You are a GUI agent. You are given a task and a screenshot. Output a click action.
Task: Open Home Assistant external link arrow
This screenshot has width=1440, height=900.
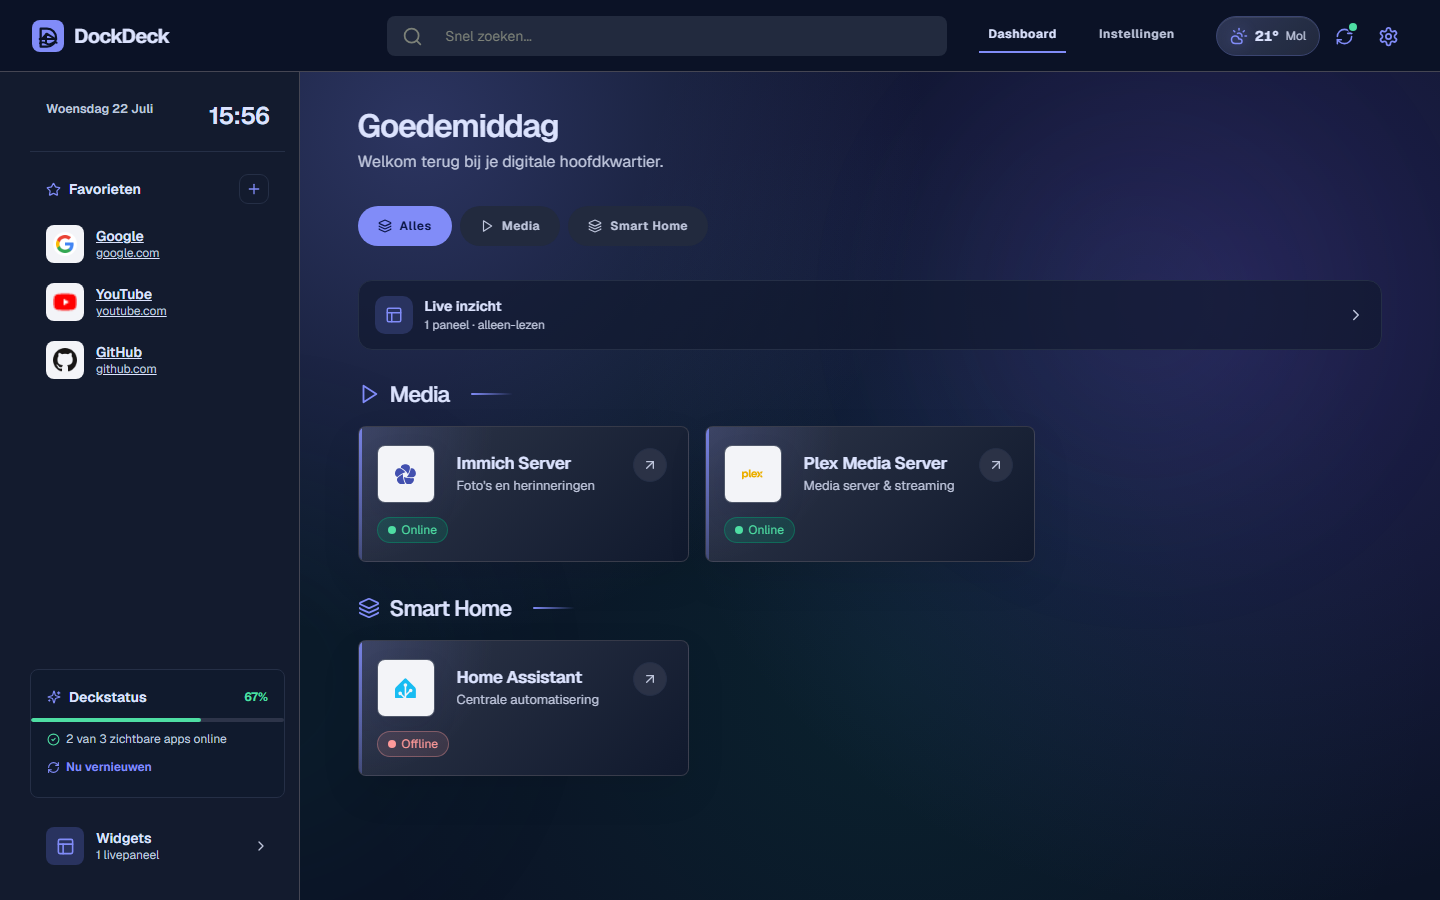(650, 679)
